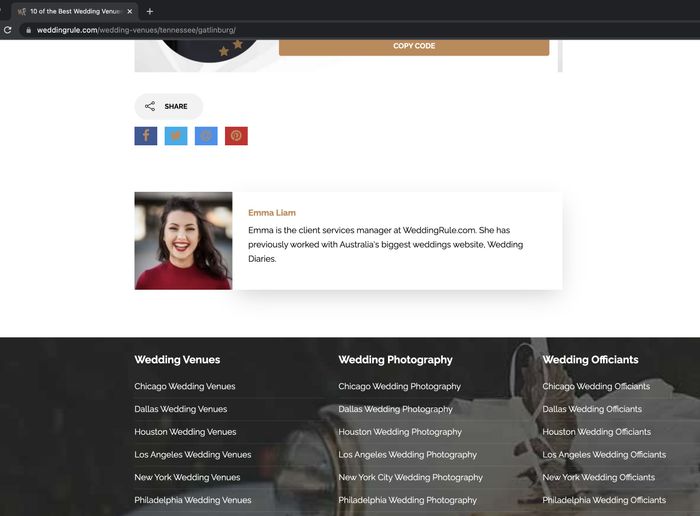Click the author bio text about Emma
Screen dimensions: 700x516
(386, 244)
